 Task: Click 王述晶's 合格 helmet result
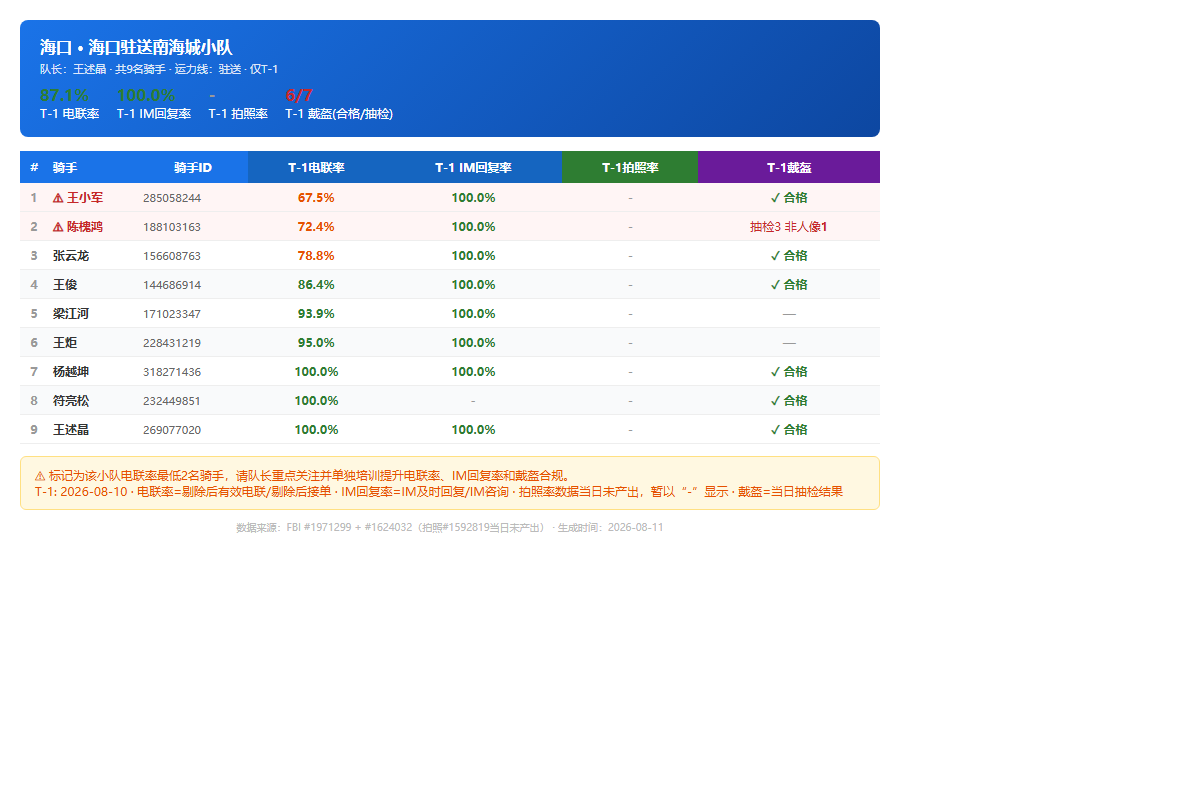pos(789,430)
